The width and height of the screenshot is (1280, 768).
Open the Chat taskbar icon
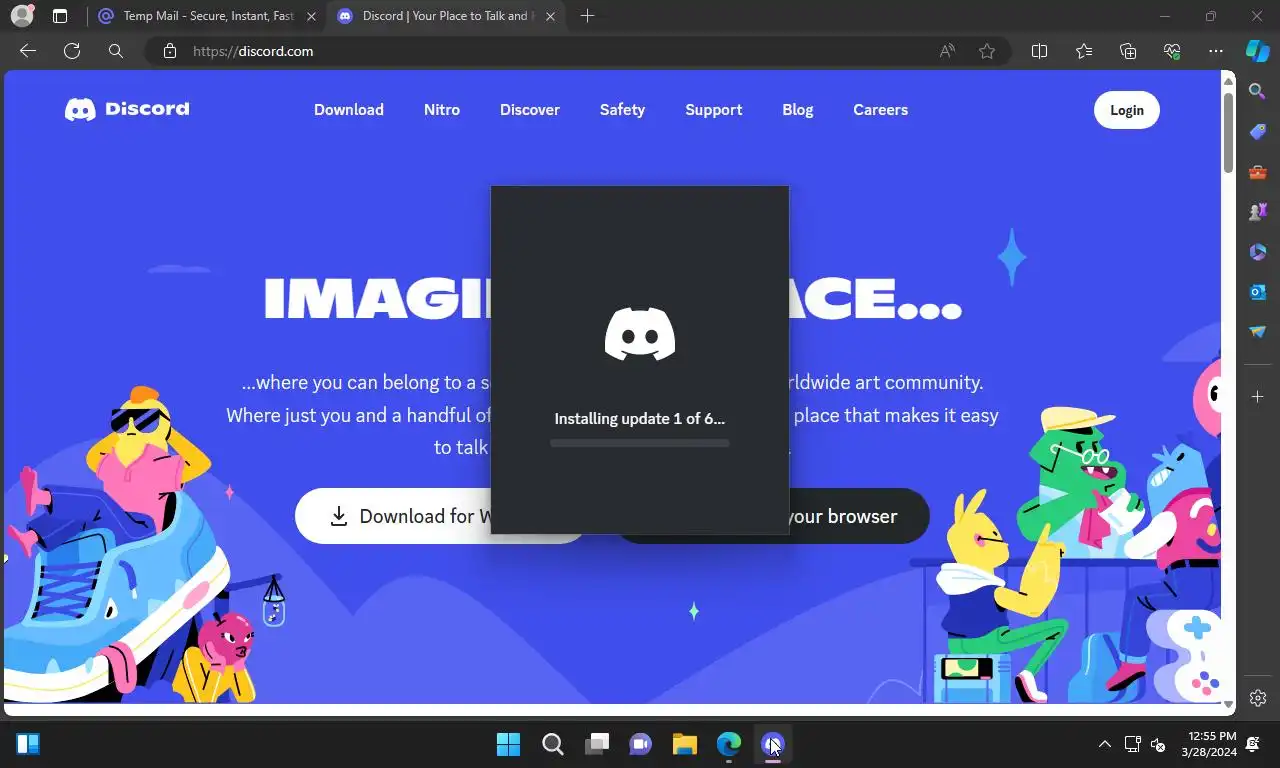pyautogui.click(x=640, y=744)
